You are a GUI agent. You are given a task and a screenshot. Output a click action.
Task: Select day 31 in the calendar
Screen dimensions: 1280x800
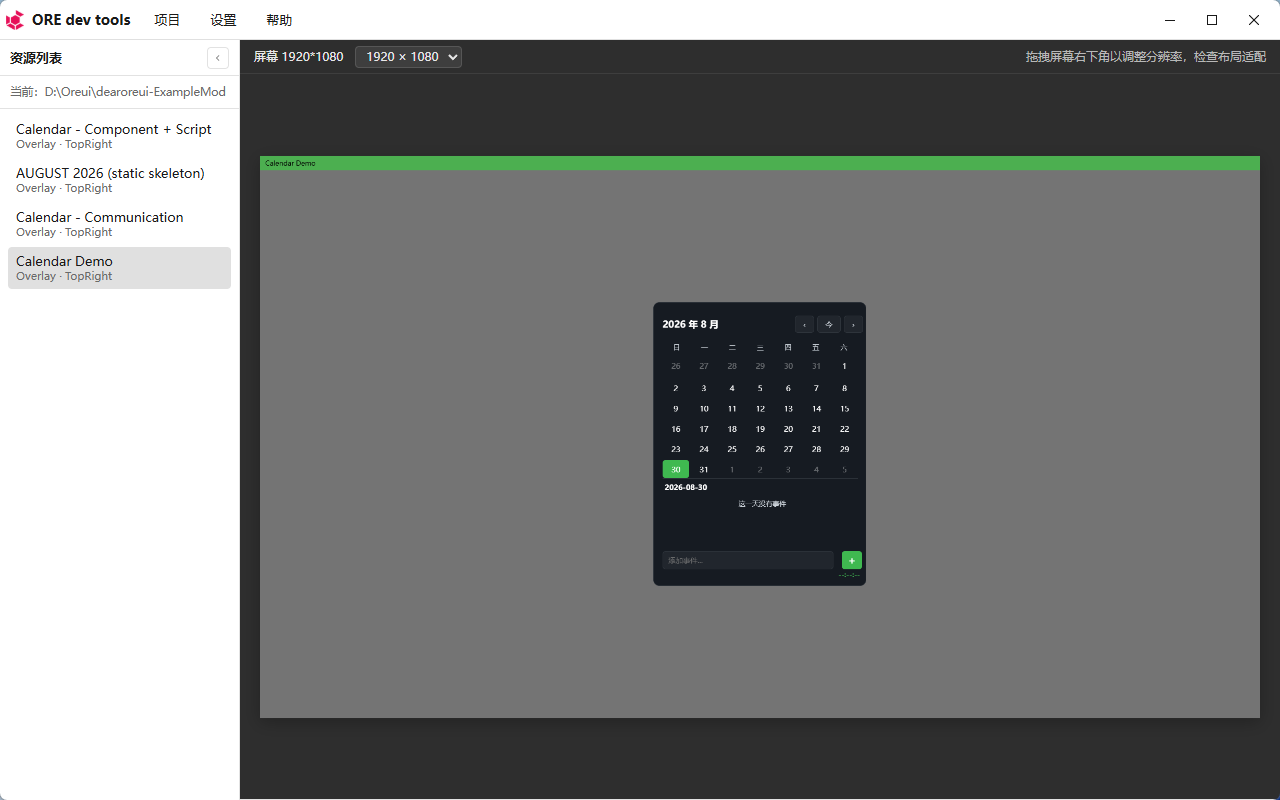tap(704, 469)
